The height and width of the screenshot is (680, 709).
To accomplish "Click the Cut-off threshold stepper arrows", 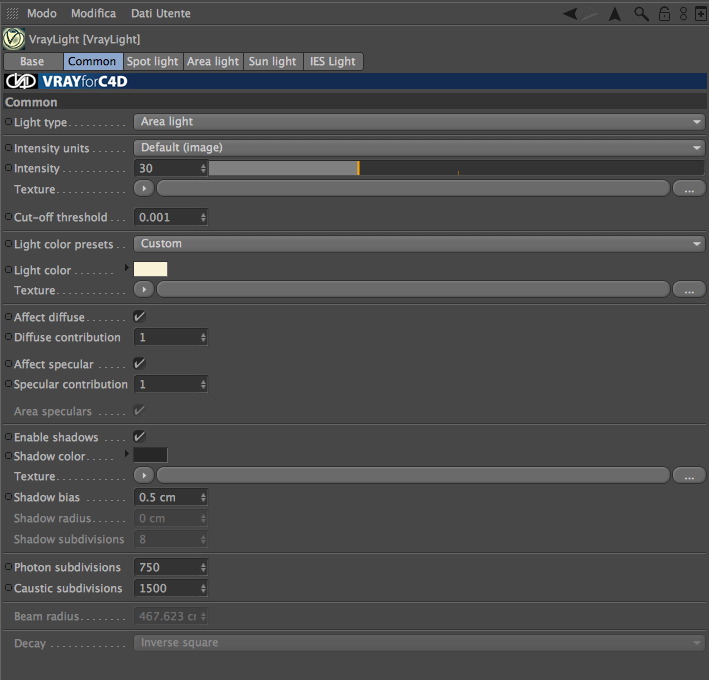I will click(x=203, y=217).
